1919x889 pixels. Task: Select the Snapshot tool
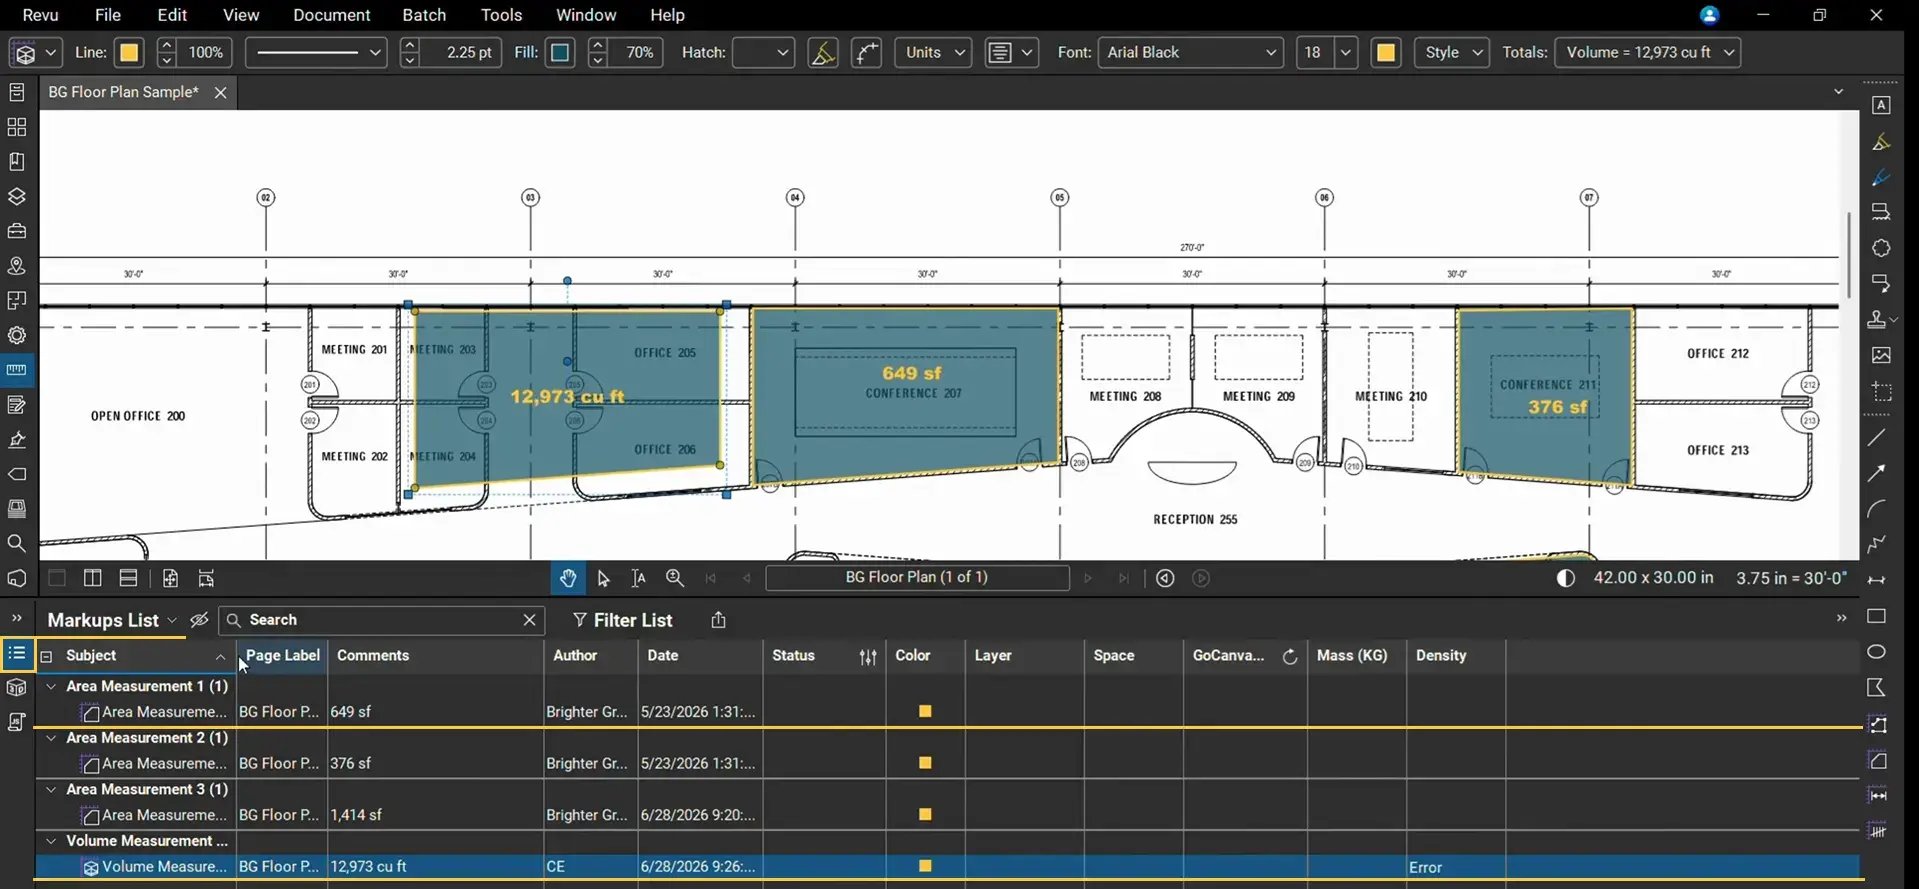click(x=1880, y=392)
